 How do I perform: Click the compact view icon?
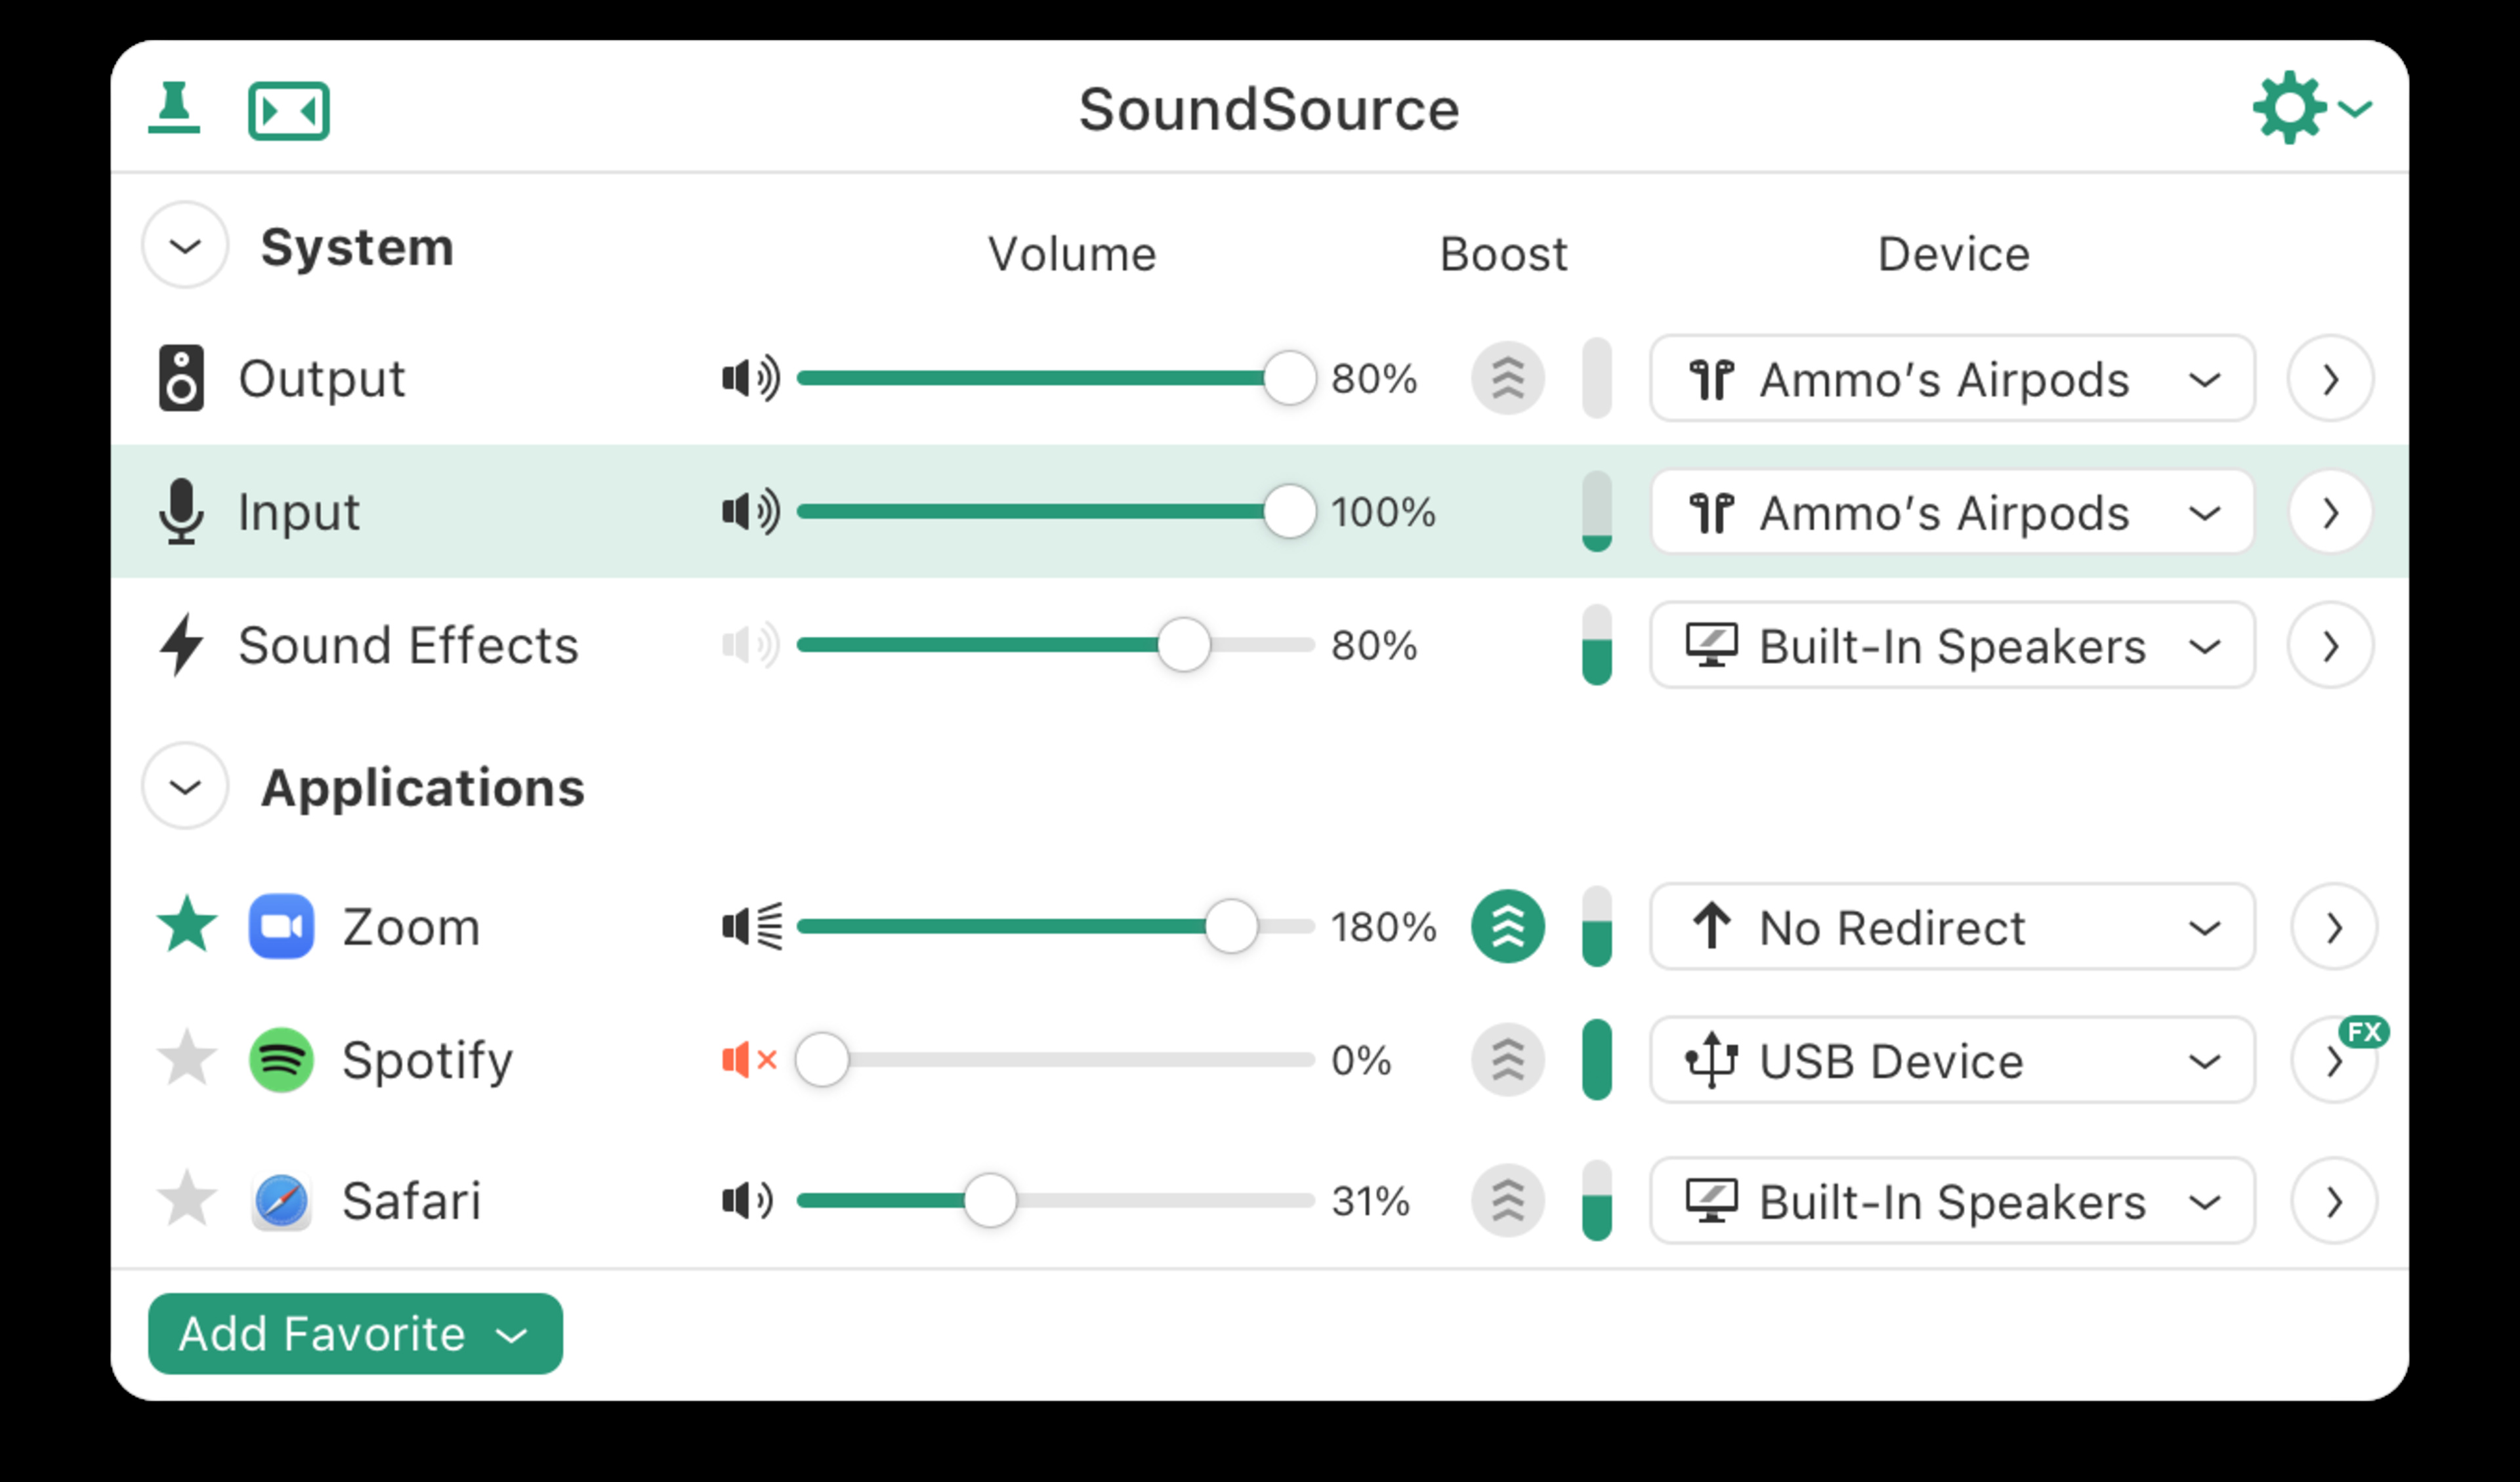pyautogui.click(x=288, y=110)
